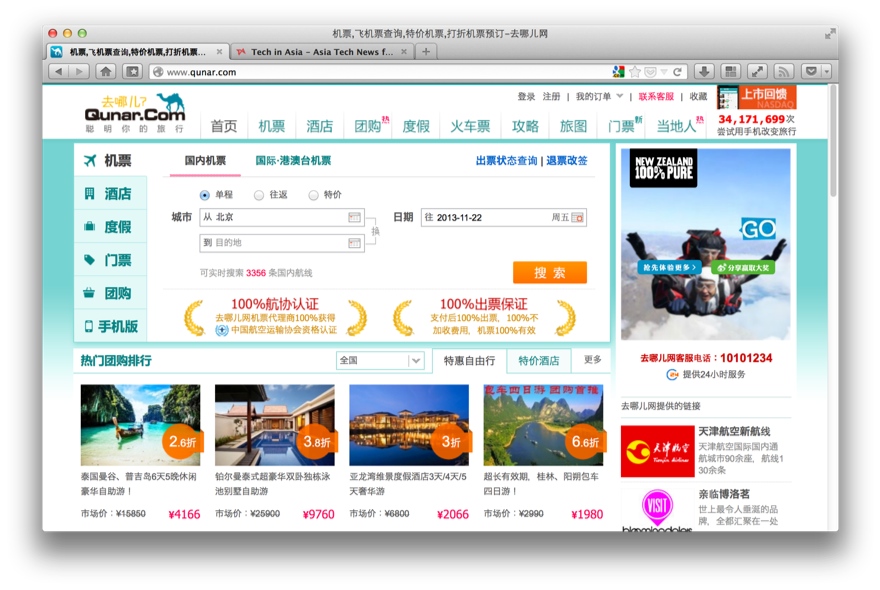Click the 上市回馈 NASDAQ promo banner
The height and width of the screenshot is (590, 880).
click(757, 97)
